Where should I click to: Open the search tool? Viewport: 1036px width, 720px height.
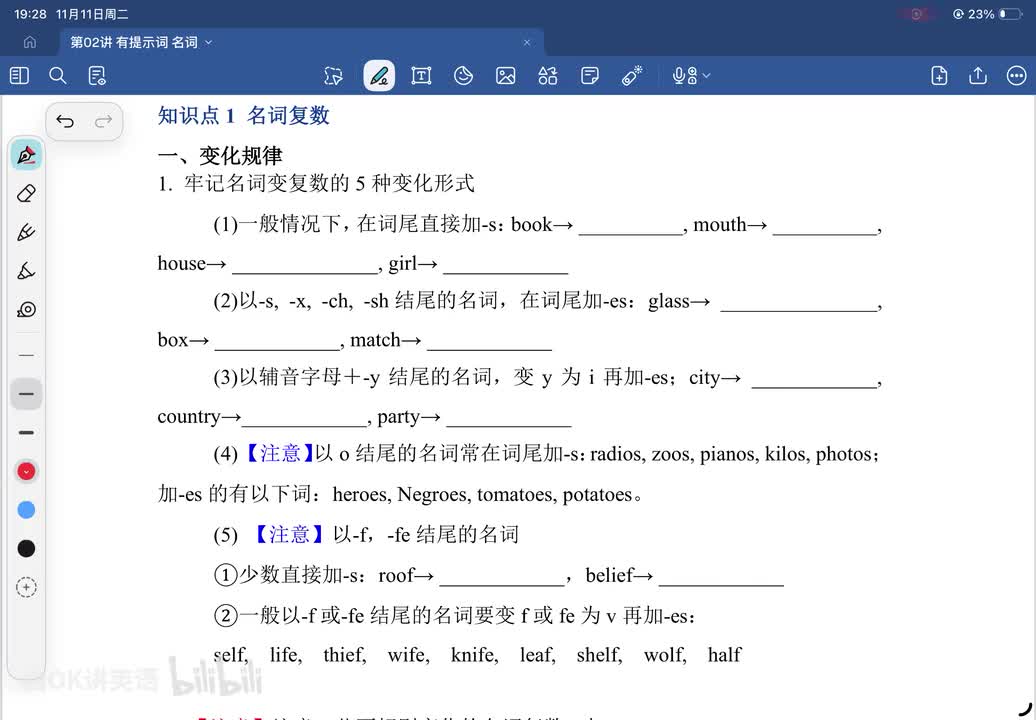coord(57,76)
